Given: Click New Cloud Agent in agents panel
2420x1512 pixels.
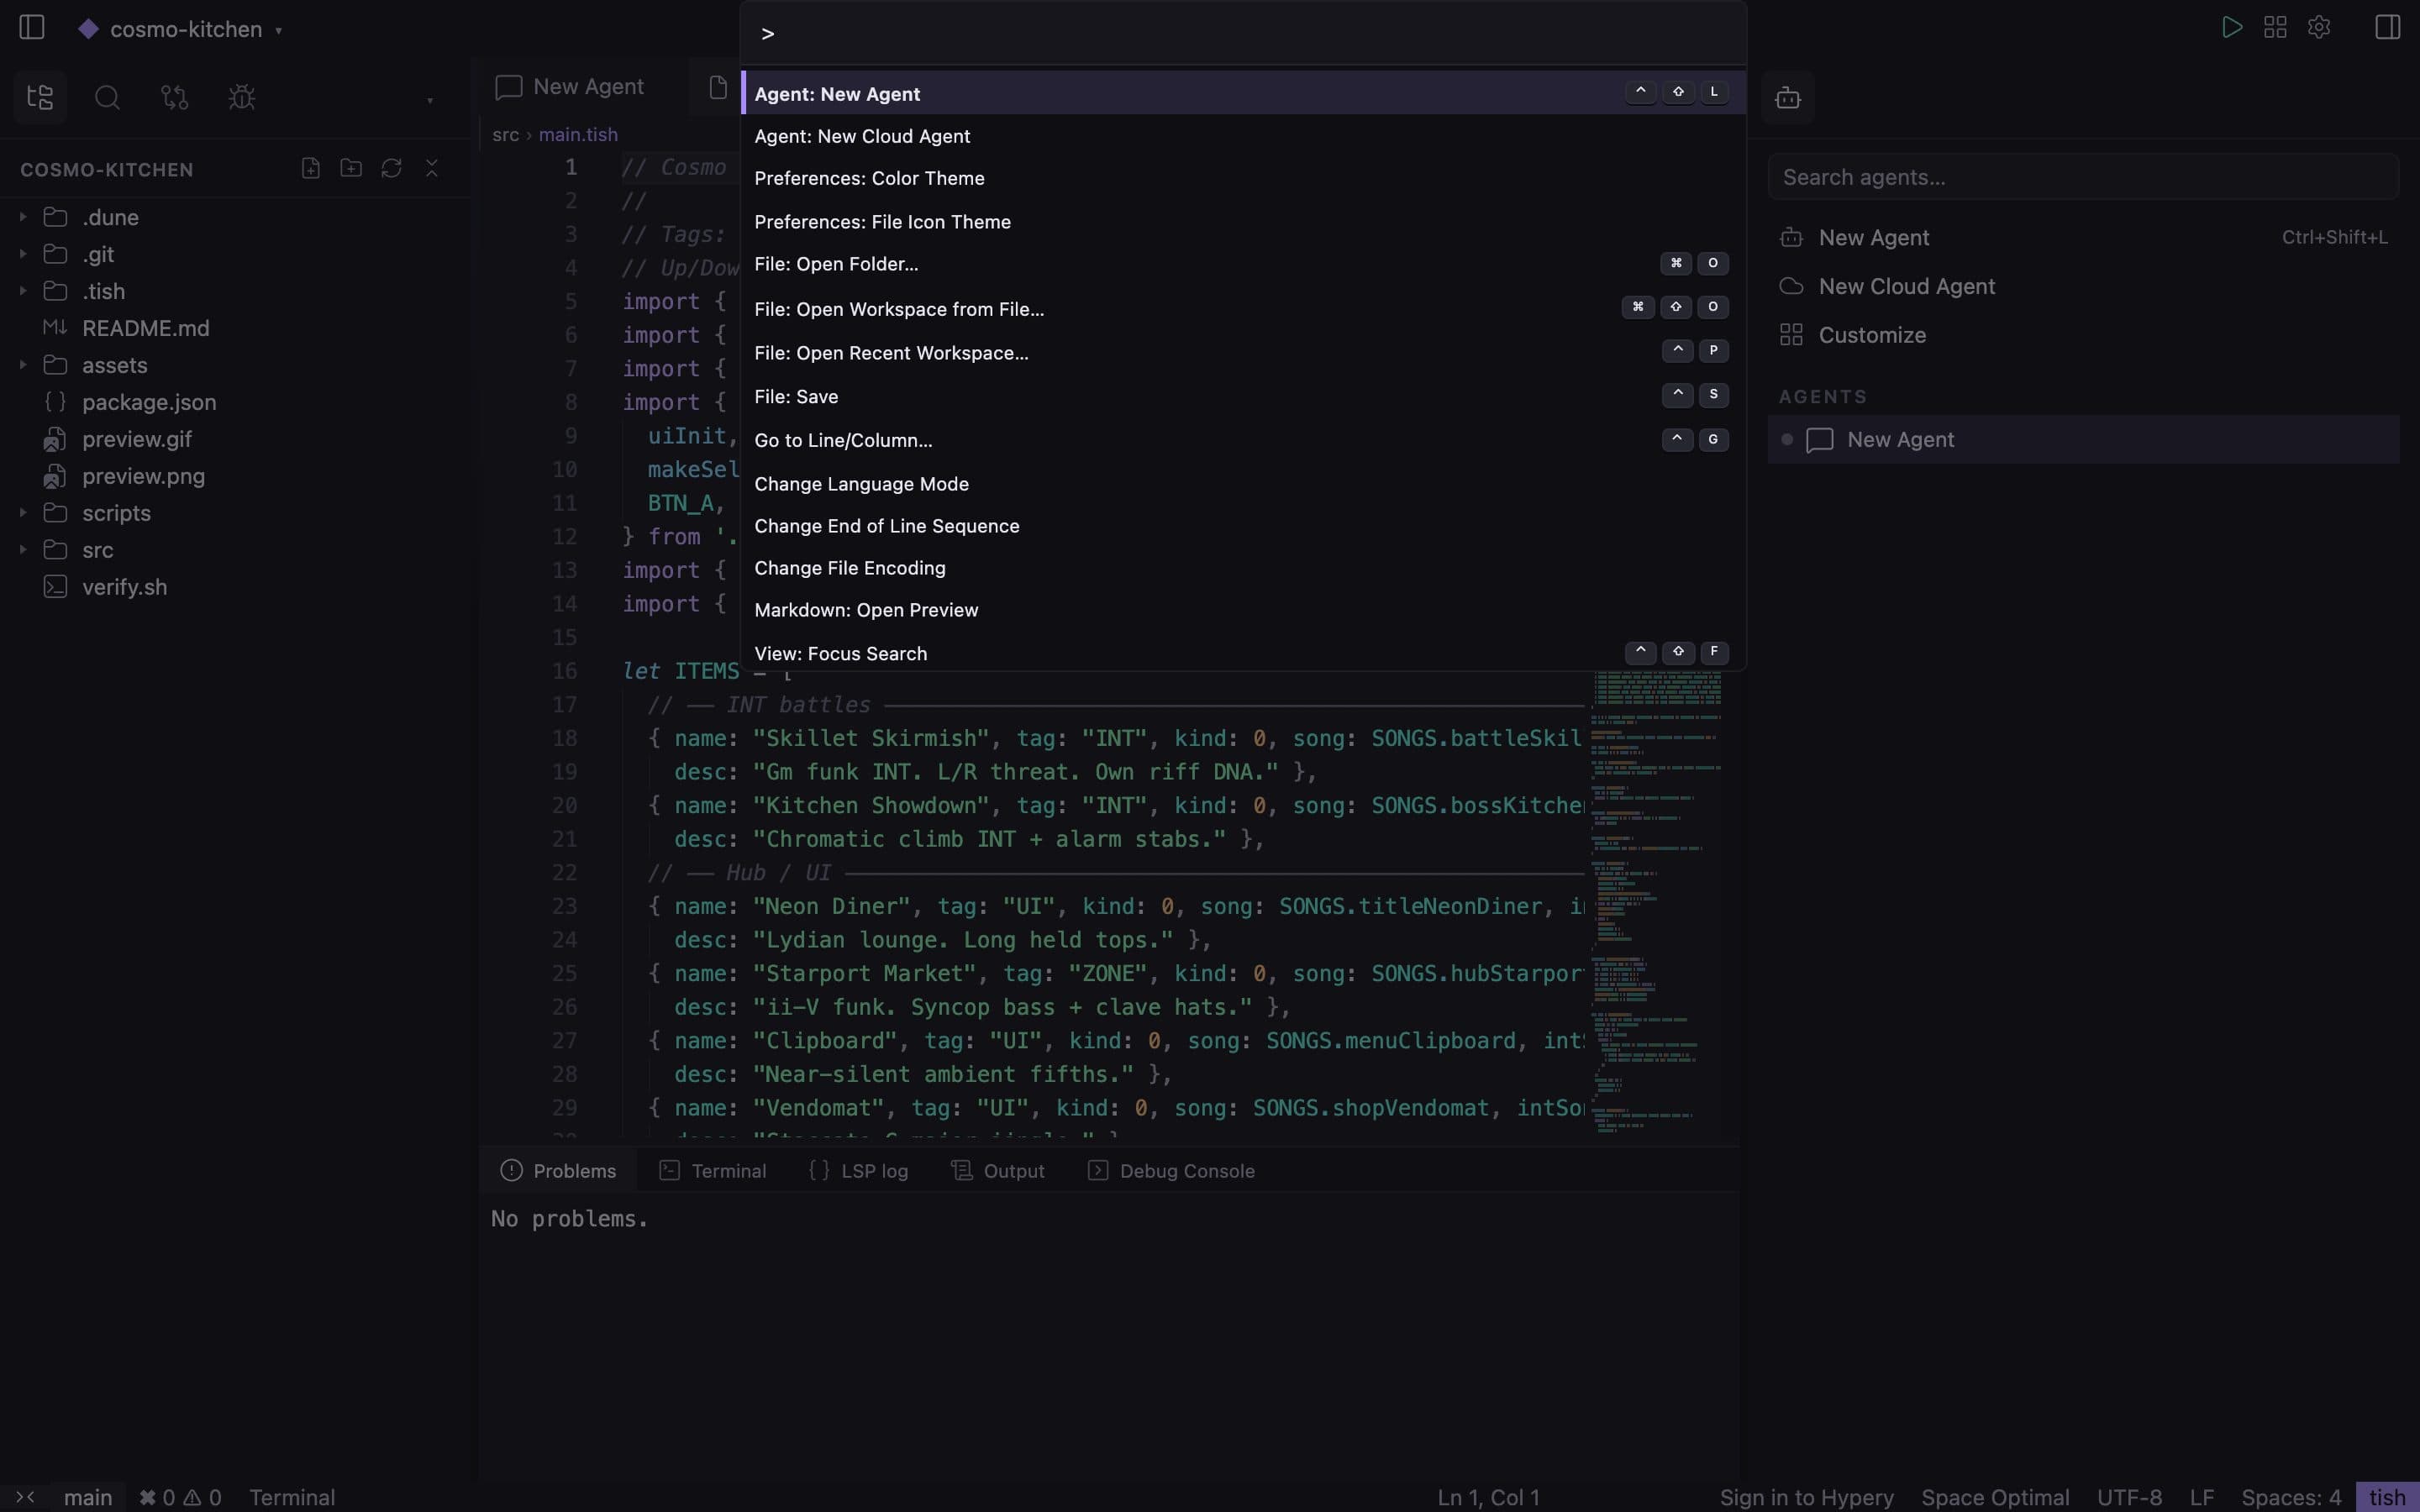Looking at the screenshot, I should point(2084,286).
